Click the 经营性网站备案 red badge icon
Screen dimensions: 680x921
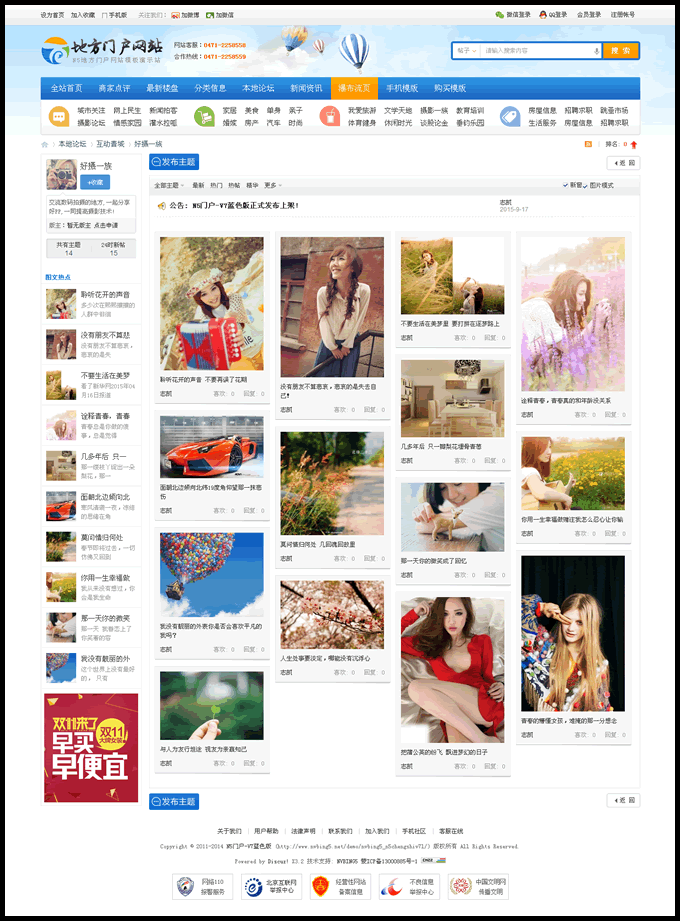(x=320, y=886)
